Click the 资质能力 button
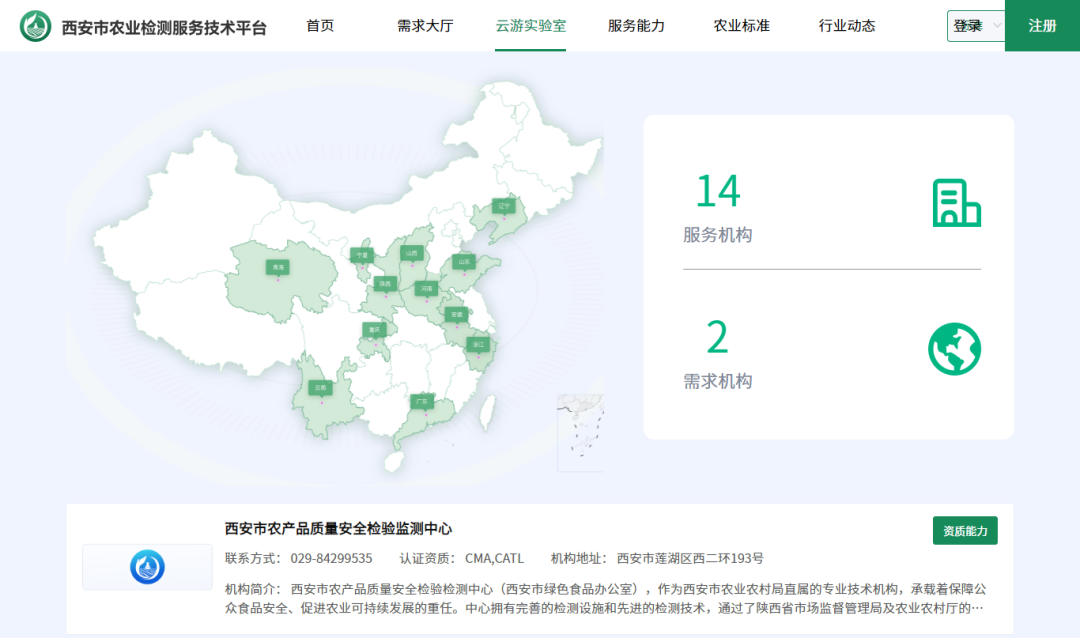Screen dimensions: 1080x638 tap(965, 531)
